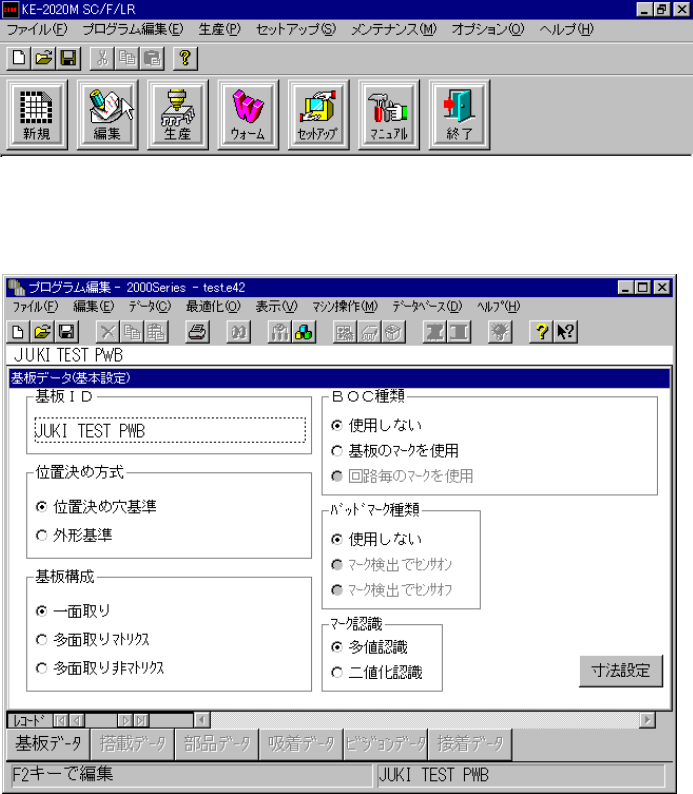
Task: Click the lightbulb icon in editor toolbar
Action: 500,332
